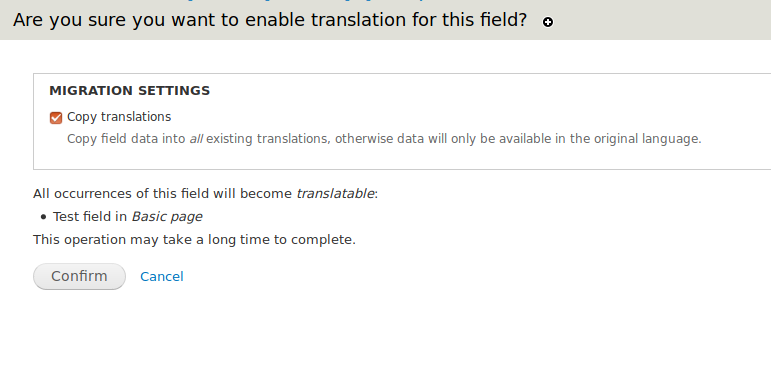Confirm enabling translation for this field
This screenshot has width=771, height=379.
click(x=79, y=276)
